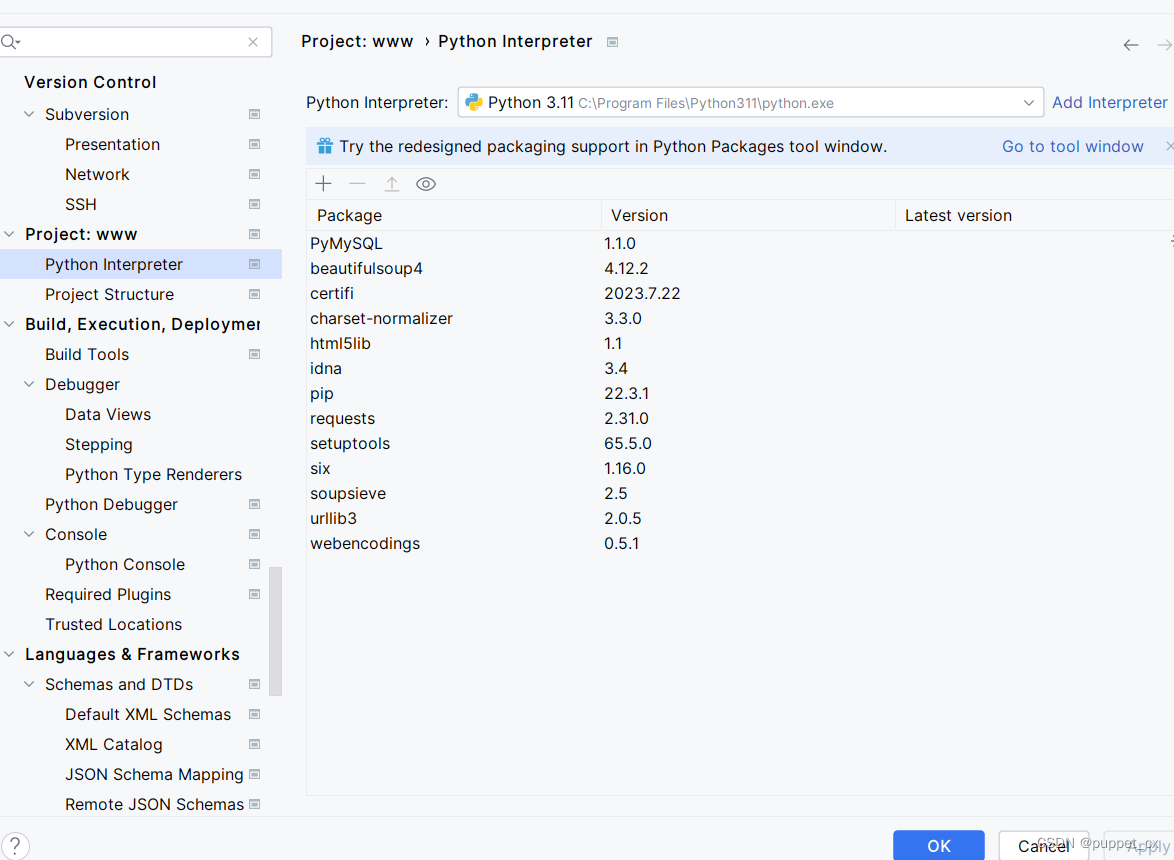Screen dimensions: 1174x860
Task: Collapse the Subversion section
Action: (28, 113)
